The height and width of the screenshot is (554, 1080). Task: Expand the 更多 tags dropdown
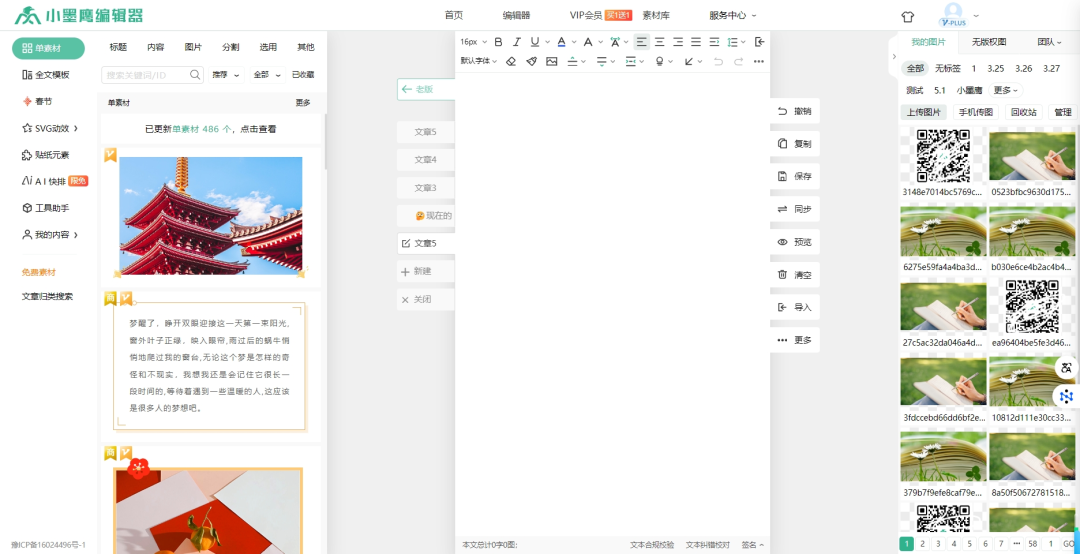coord(1006,90)
